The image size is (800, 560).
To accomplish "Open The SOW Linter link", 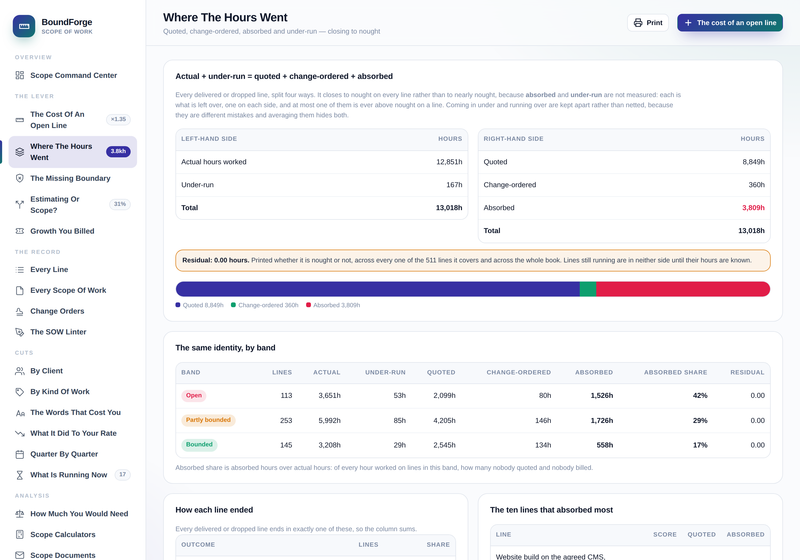I will click(73, 332).
